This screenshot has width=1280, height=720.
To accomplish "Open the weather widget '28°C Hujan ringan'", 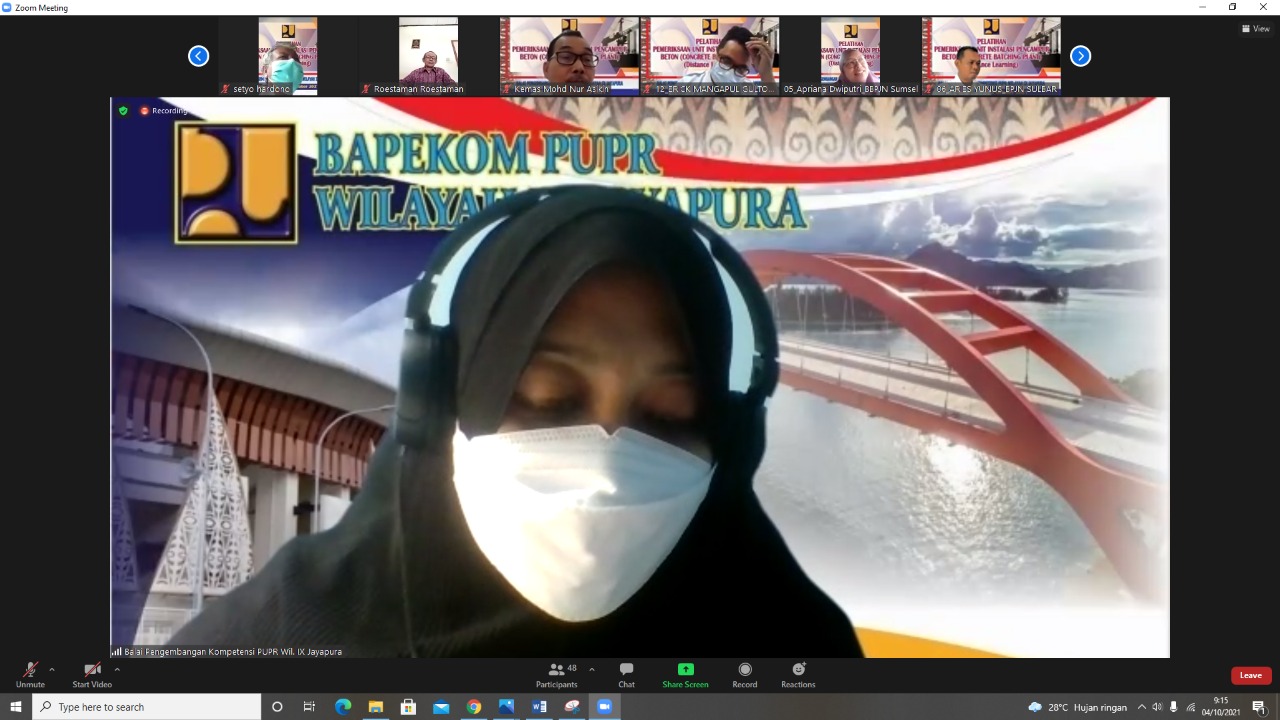I will (1076, 707).
